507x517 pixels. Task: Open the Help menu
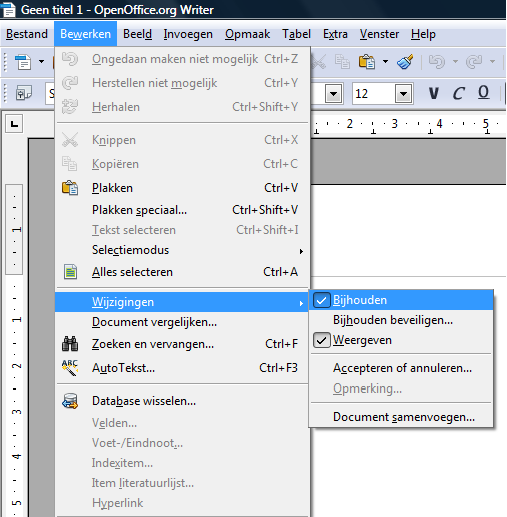pyautogui.click(x=423, y=34)
